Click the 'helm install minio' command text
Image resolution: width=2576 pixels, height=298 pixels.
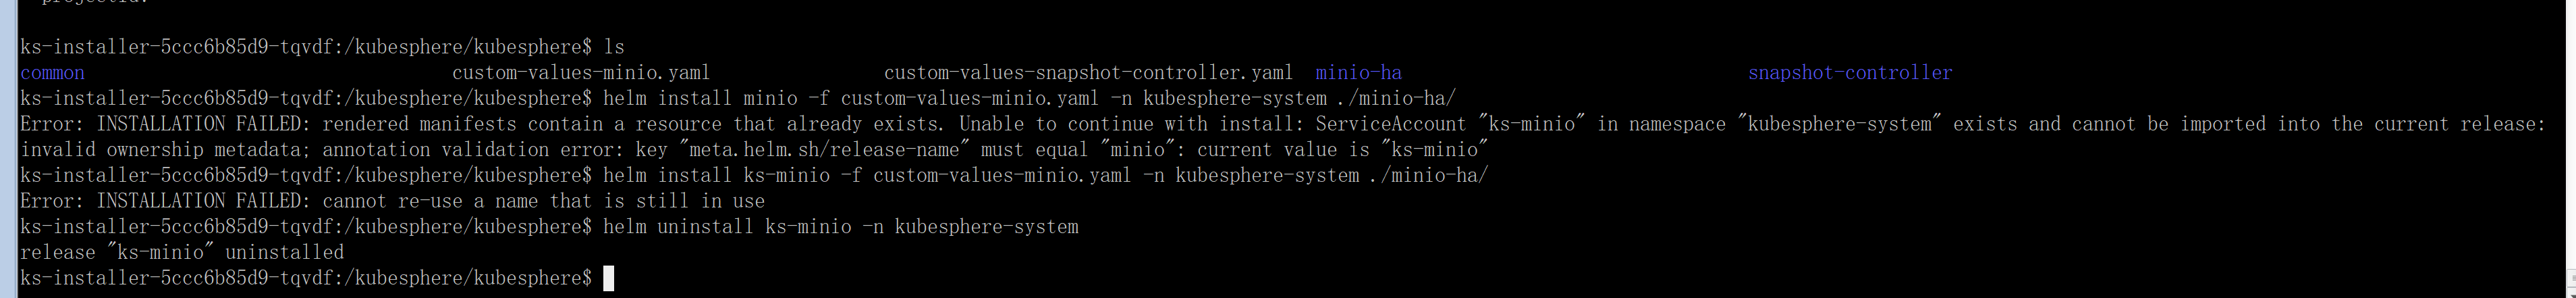[x=700, y=98]
